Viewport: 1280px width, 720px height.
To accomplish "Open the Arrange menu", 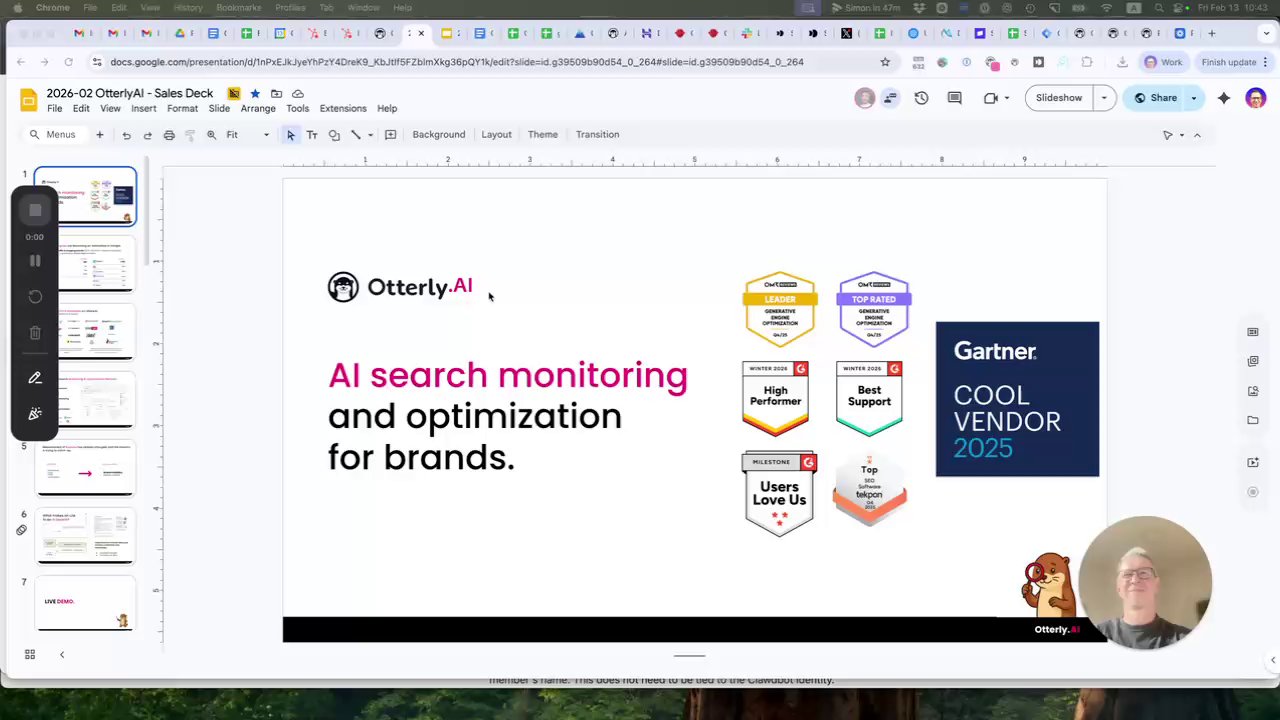I will coord(258,108).
